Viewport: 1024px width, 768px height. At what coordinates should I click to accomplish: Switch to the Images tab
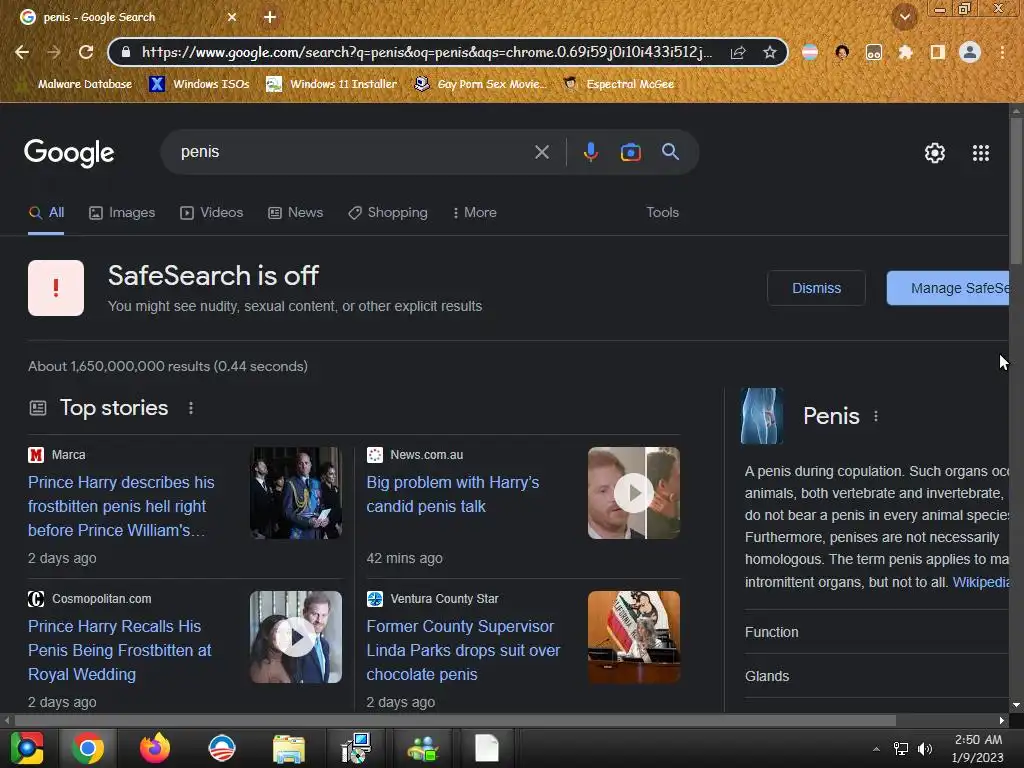(122, 213)
